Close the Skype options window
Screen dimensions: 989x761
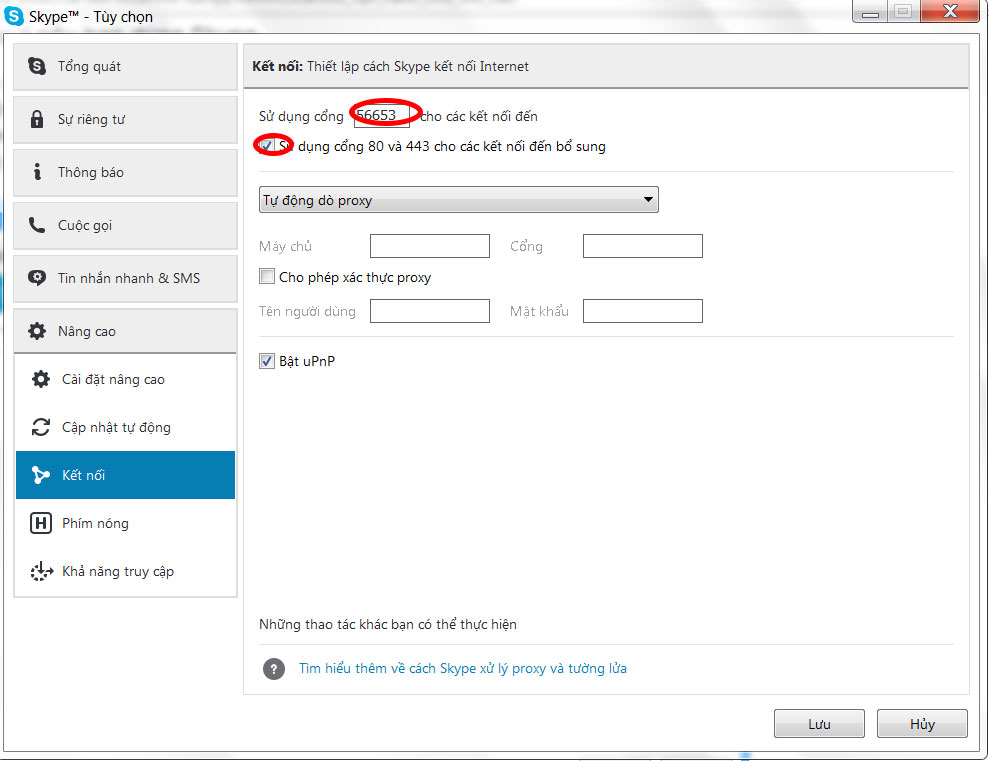(x=950, y=11)
